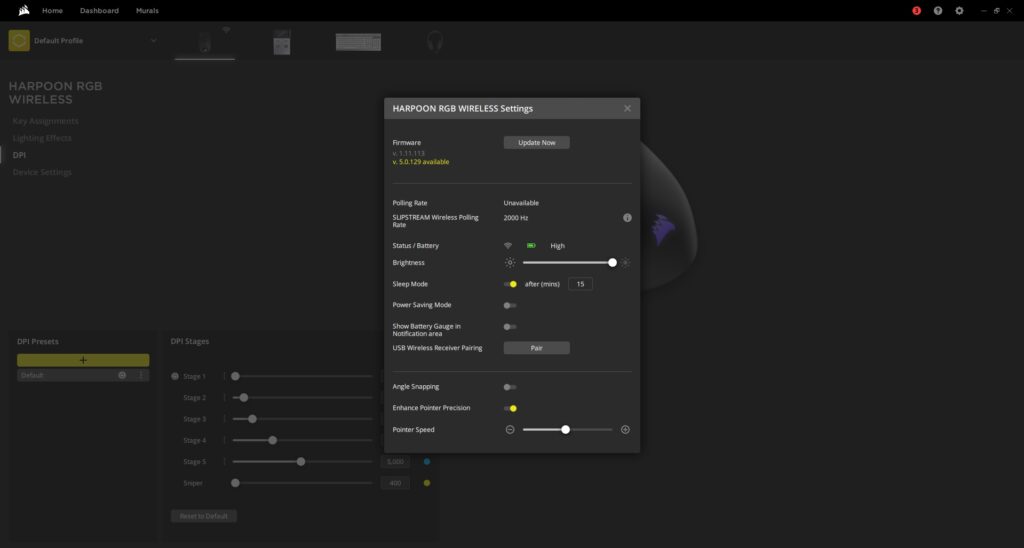
Task: Click the pointer speed minus icon
Action: [x=510, y=429]
